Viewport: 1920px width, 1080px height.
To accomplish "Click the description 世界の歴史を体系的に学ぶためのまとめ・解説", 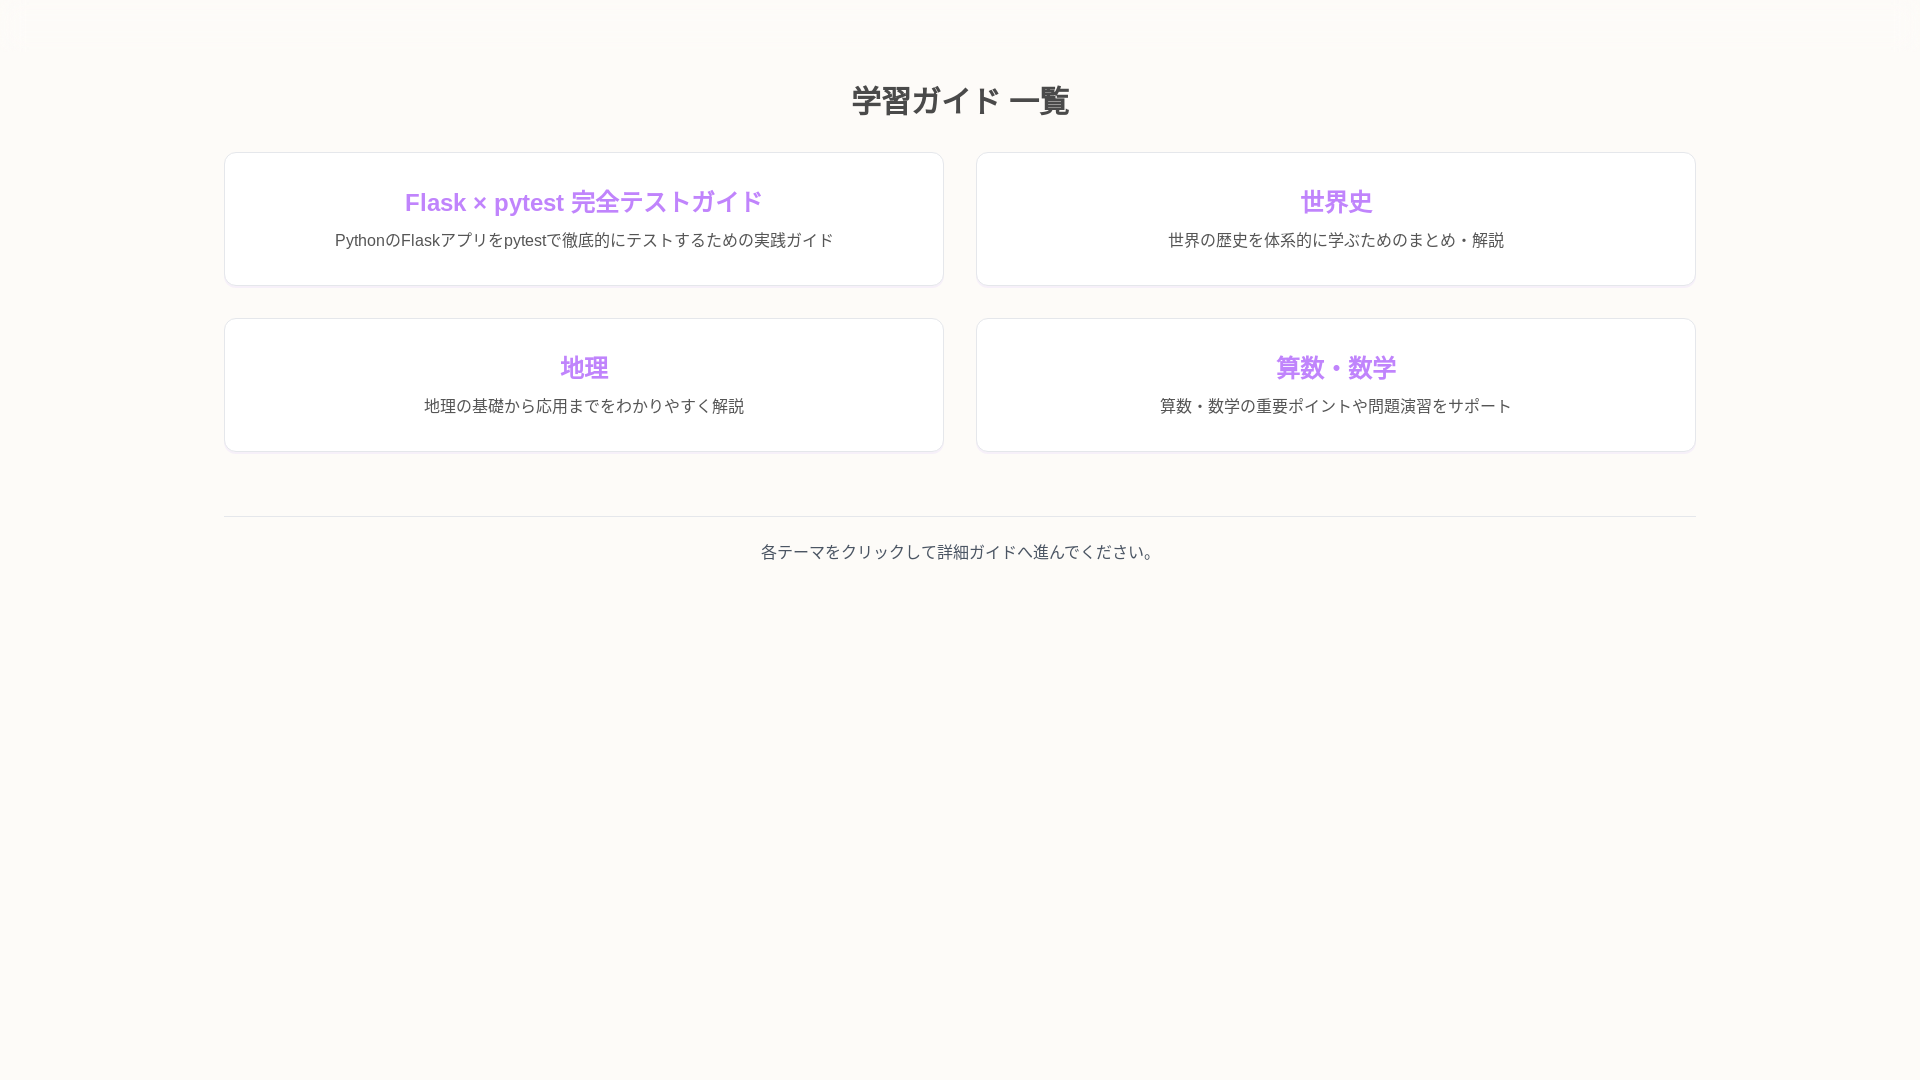I will pyautogui.click(x=1336, y=240).
